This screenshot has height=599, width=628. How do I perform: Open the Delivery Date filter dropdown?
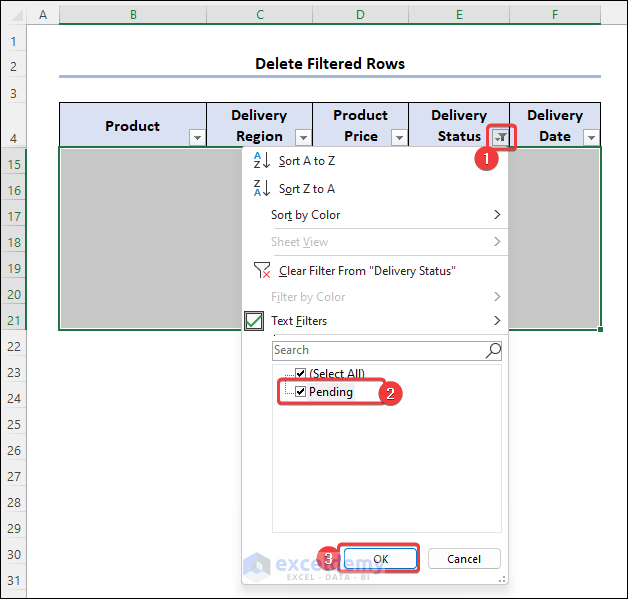[591, 138]
